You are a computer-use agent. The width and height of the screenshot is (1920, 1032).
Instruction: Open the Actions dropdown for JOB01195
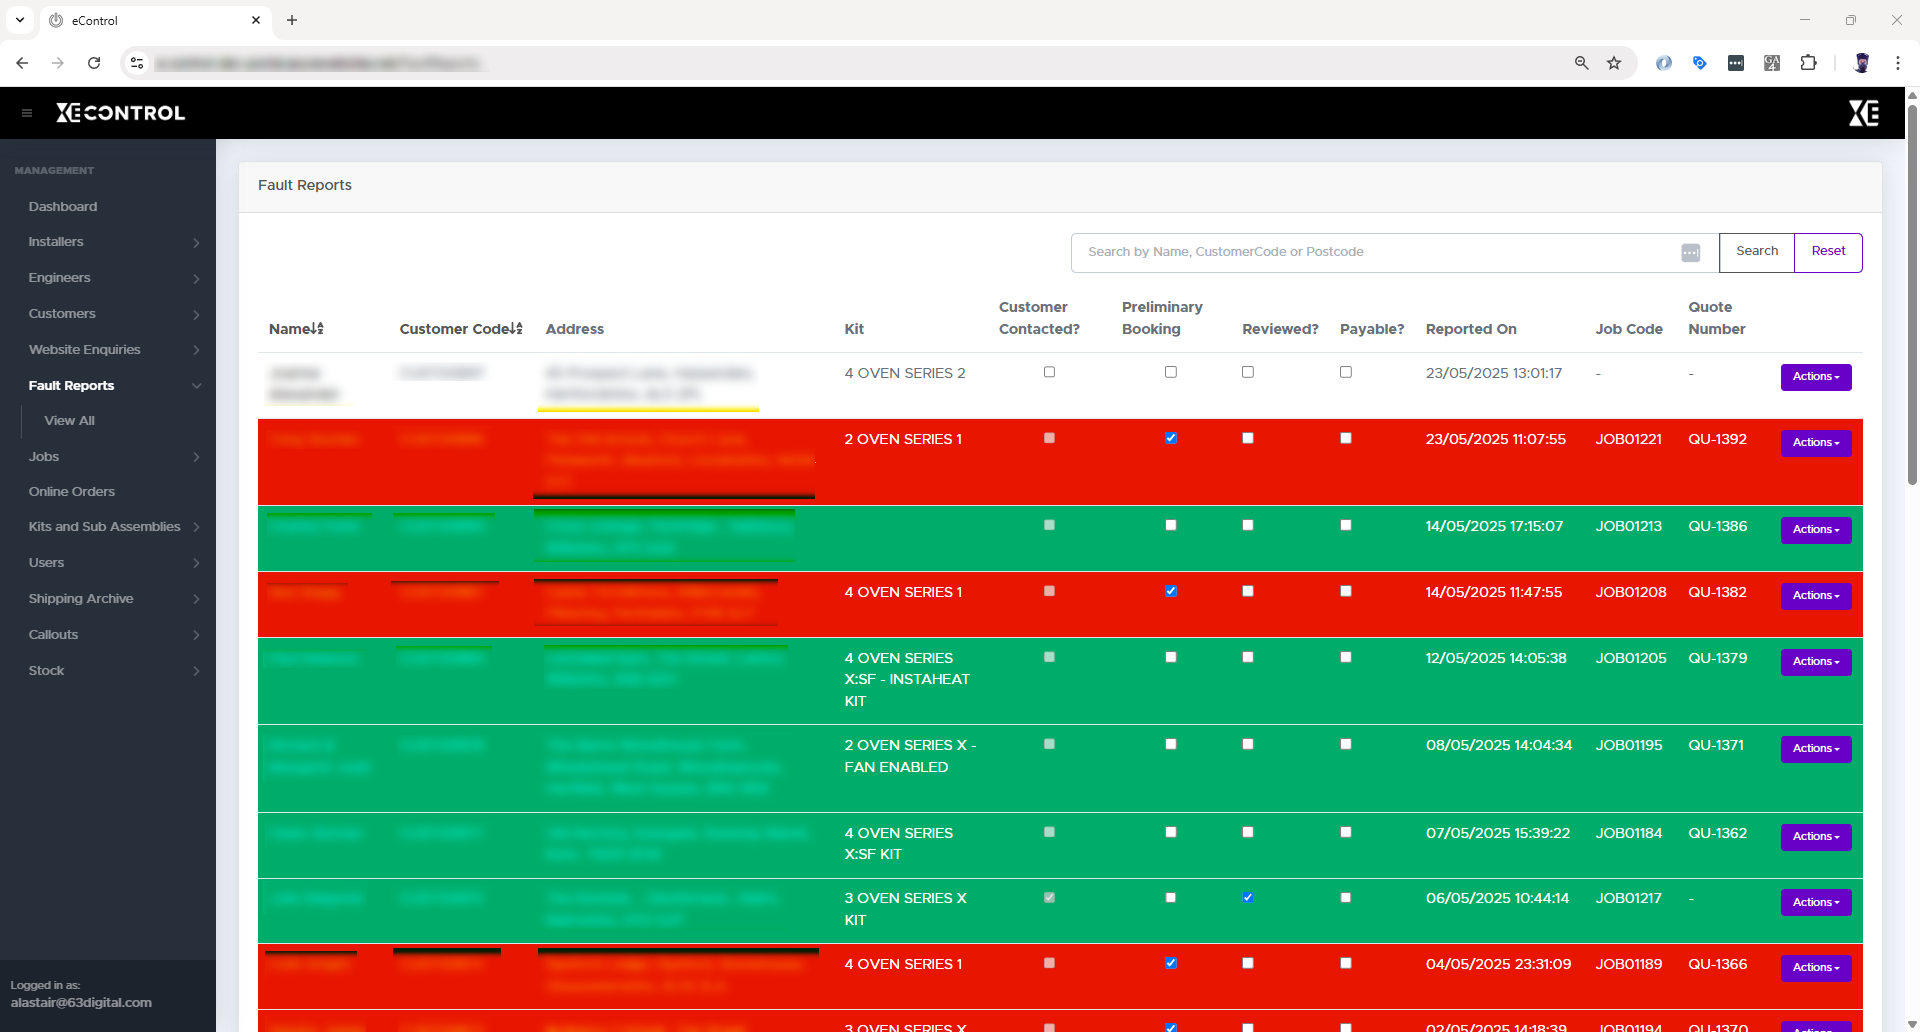coord(1816,749)
